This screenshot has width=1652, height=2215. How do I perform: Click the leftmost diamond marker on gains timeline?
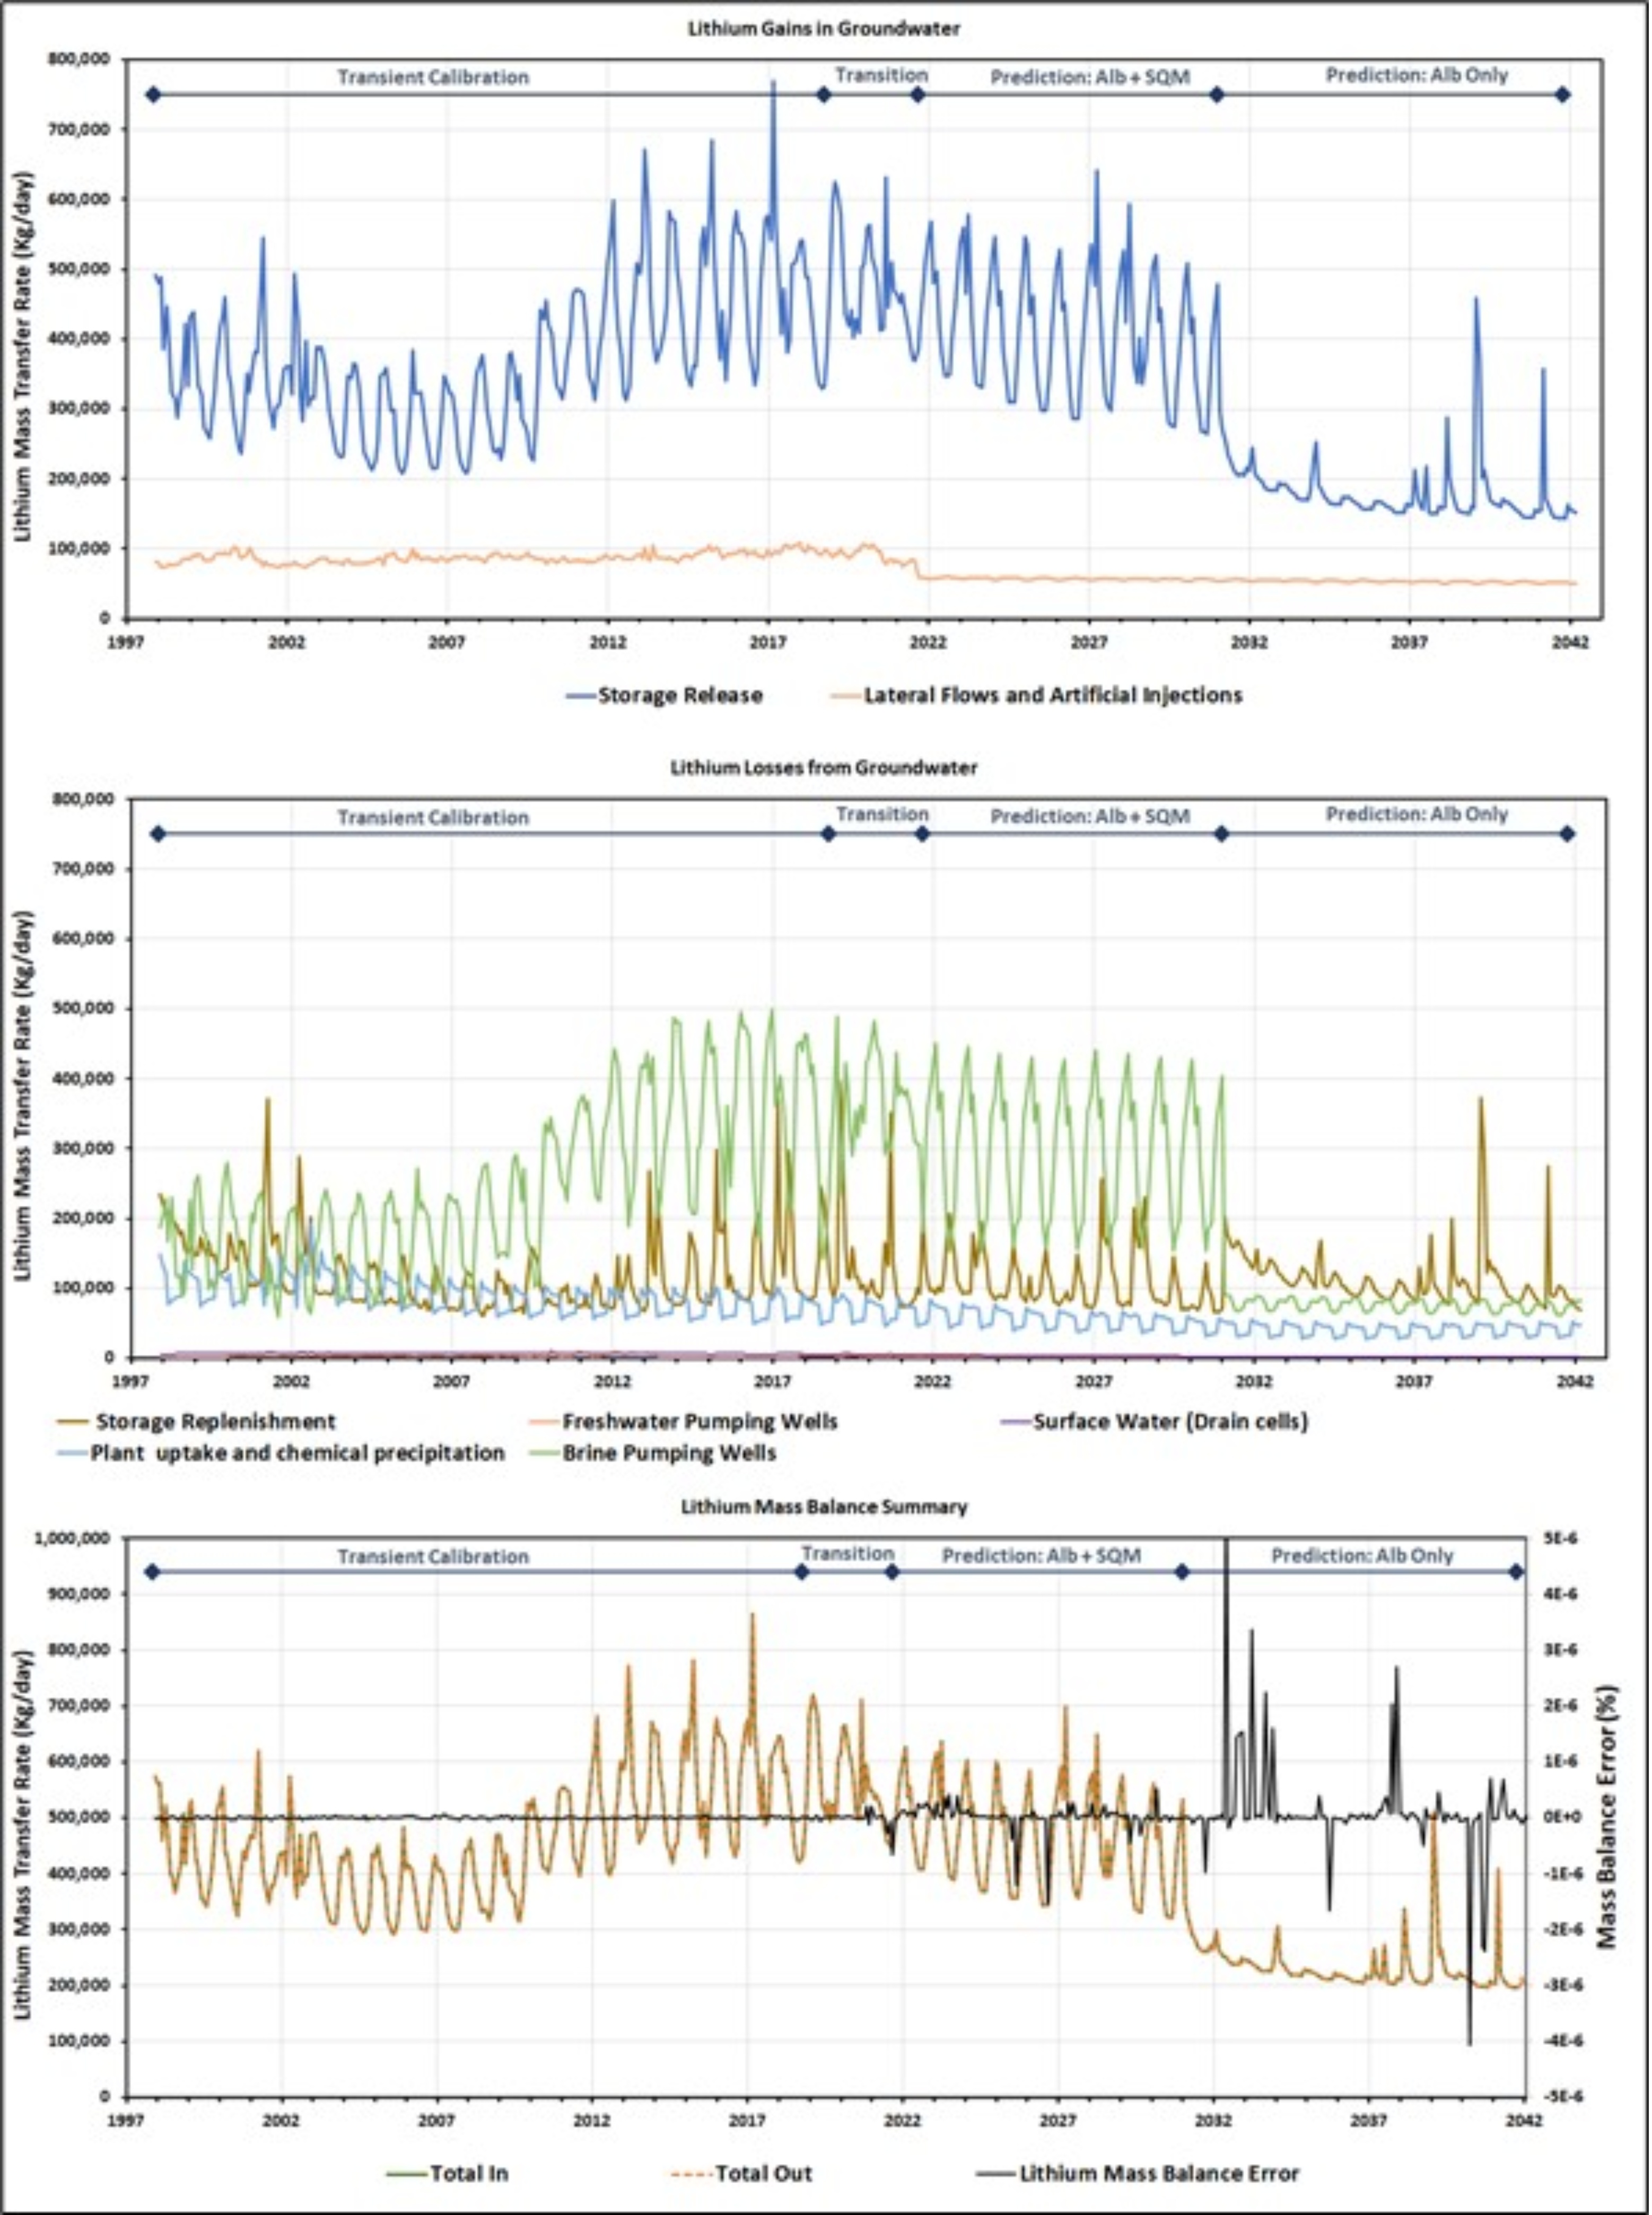point(153,95)
